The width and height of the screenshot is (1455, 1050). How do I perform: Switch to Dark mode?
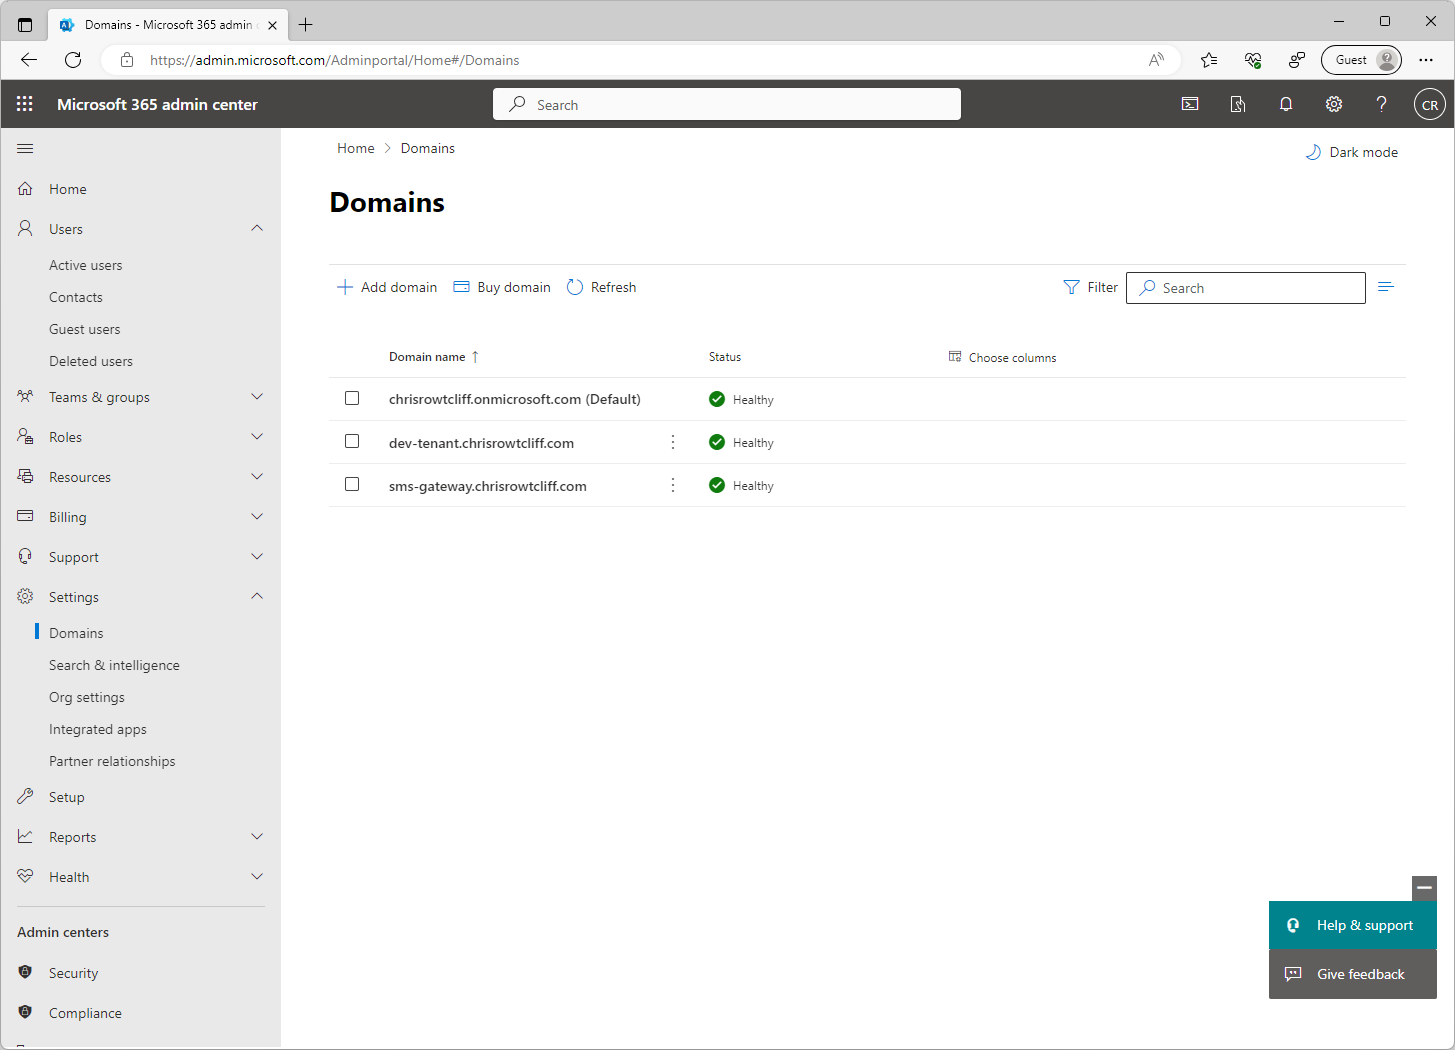coord(1351,152)
